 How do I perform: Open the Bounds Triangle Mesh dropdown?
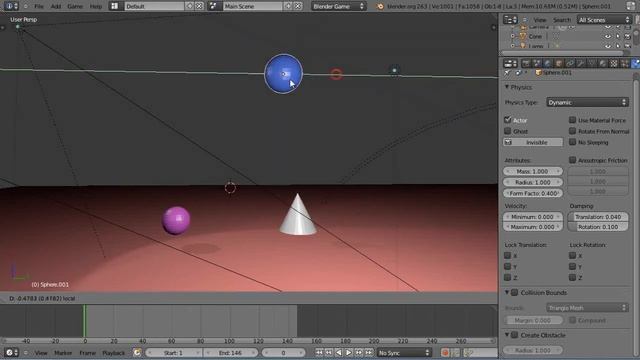click(x=587, y=308)
